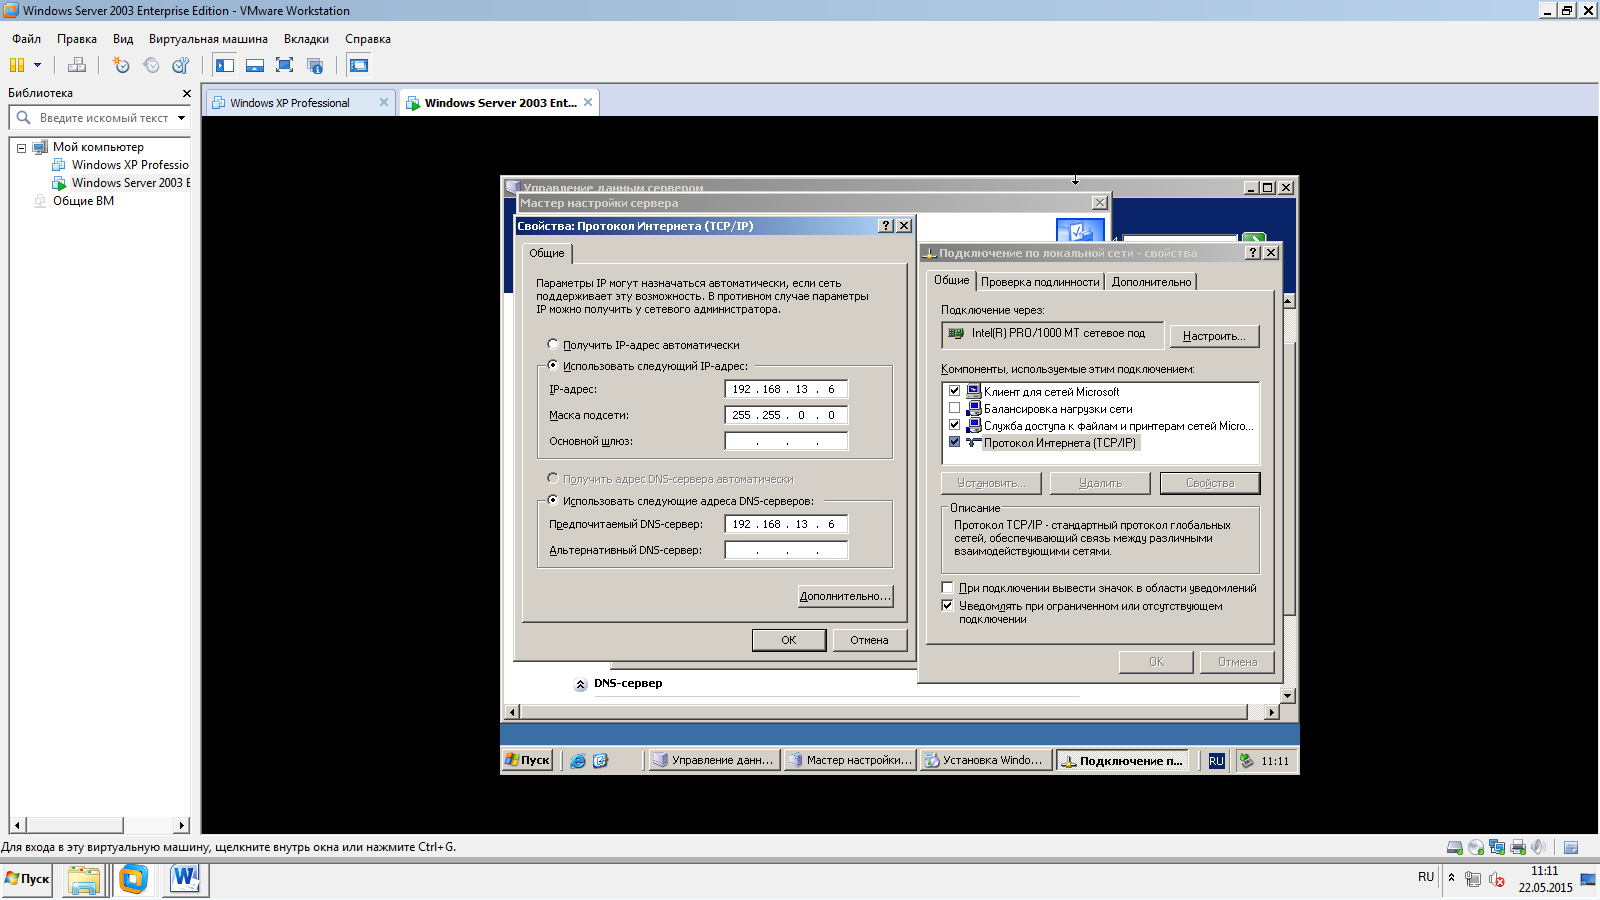Click the sound card status bar icon
This screenshot has width=1600, height=900.
coord(1538,847)
